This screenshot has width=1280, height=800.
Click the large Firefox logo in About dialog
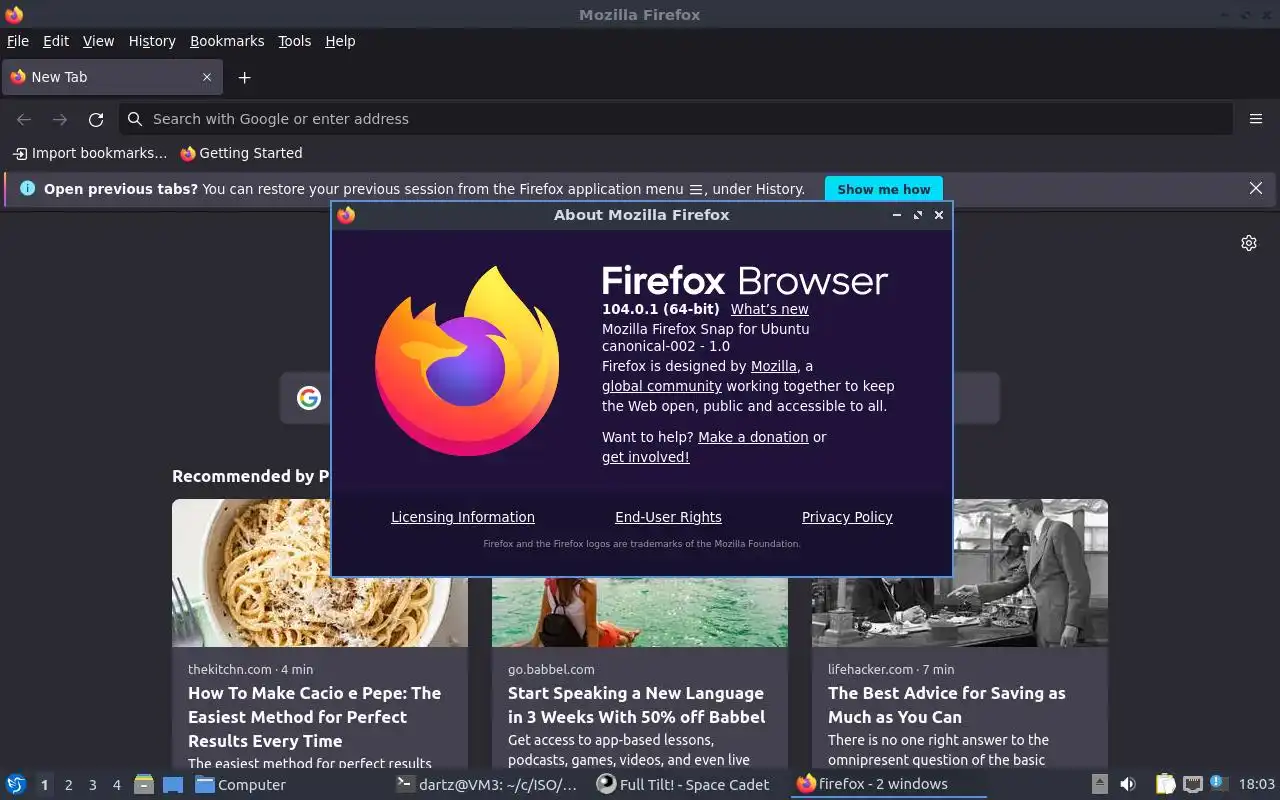467,361
